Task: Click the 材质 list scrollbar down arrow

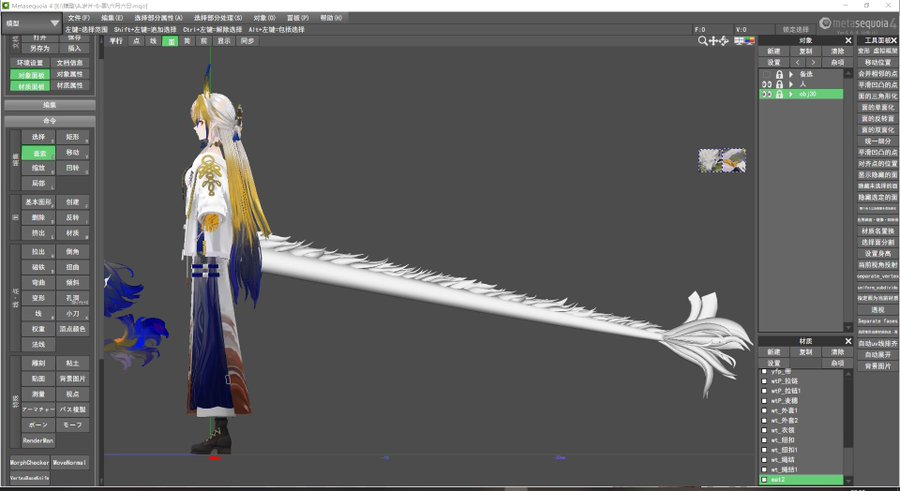Action: pos(848,481)
